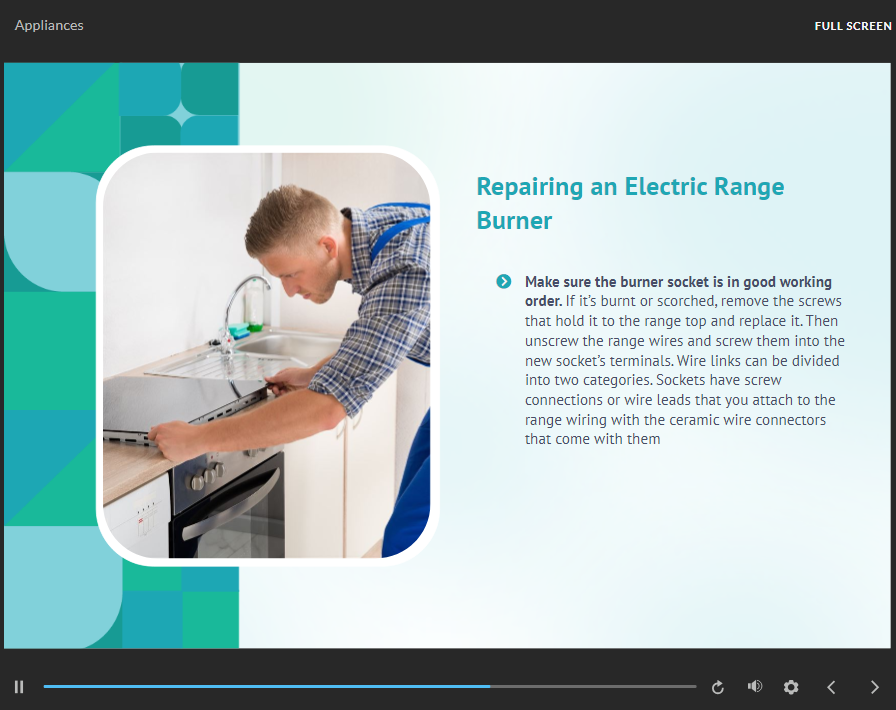Mute the audio with the speaker icon
Viewport: 896px width, 710px height.
coord(755,686)
